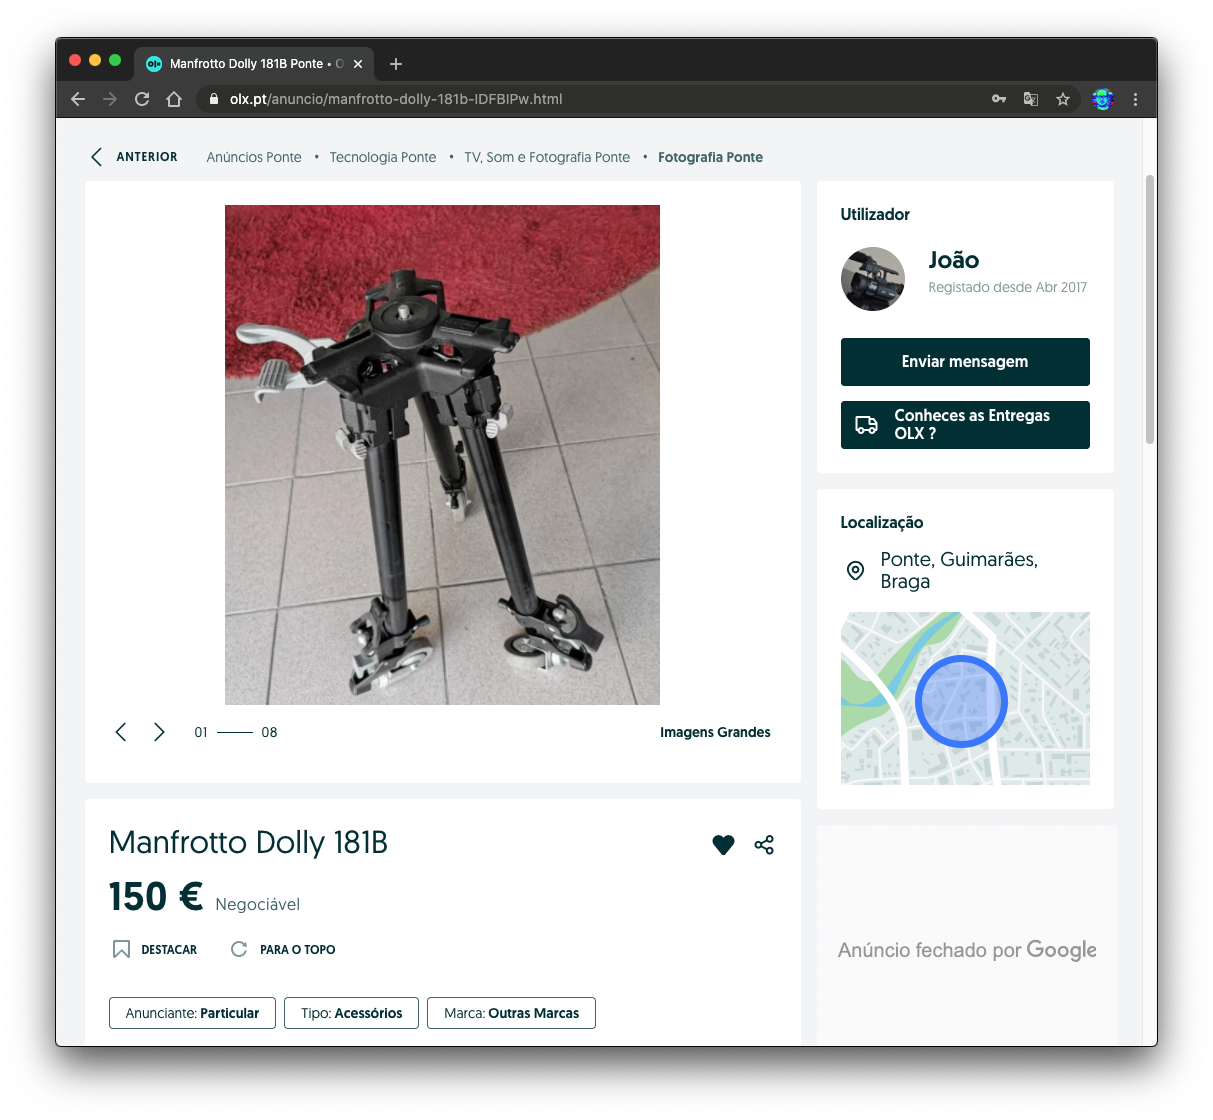Click Registado desde Abr 2017 text

tap(1007, 287)
